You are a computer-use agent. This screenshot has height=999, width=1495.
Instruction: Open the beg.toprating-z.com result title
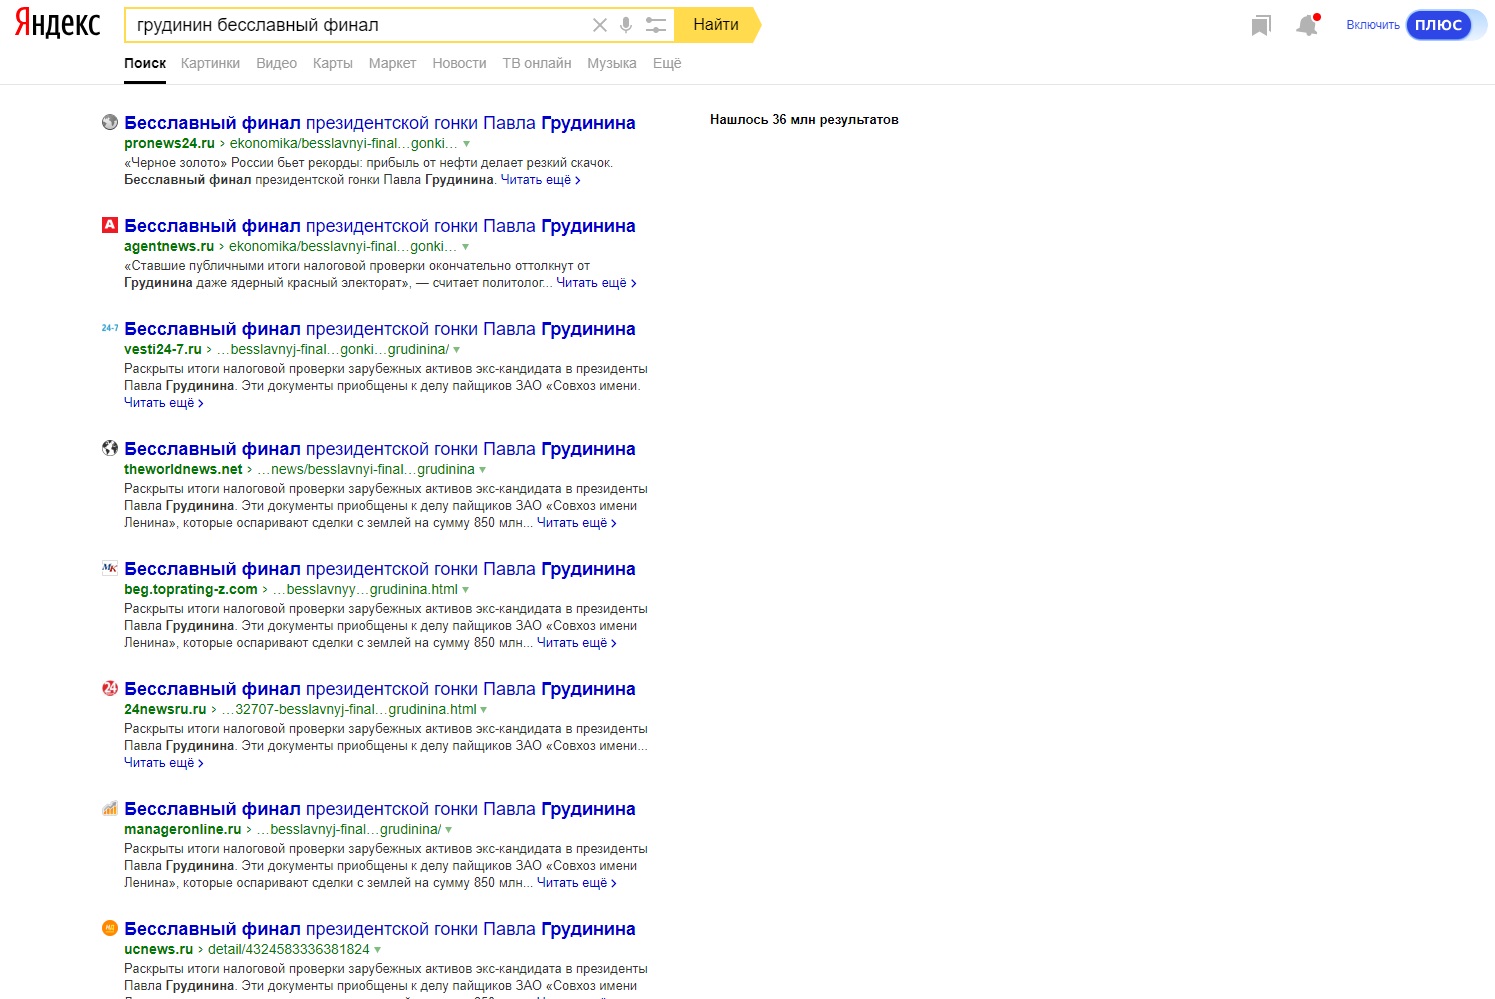pos(380,569)
